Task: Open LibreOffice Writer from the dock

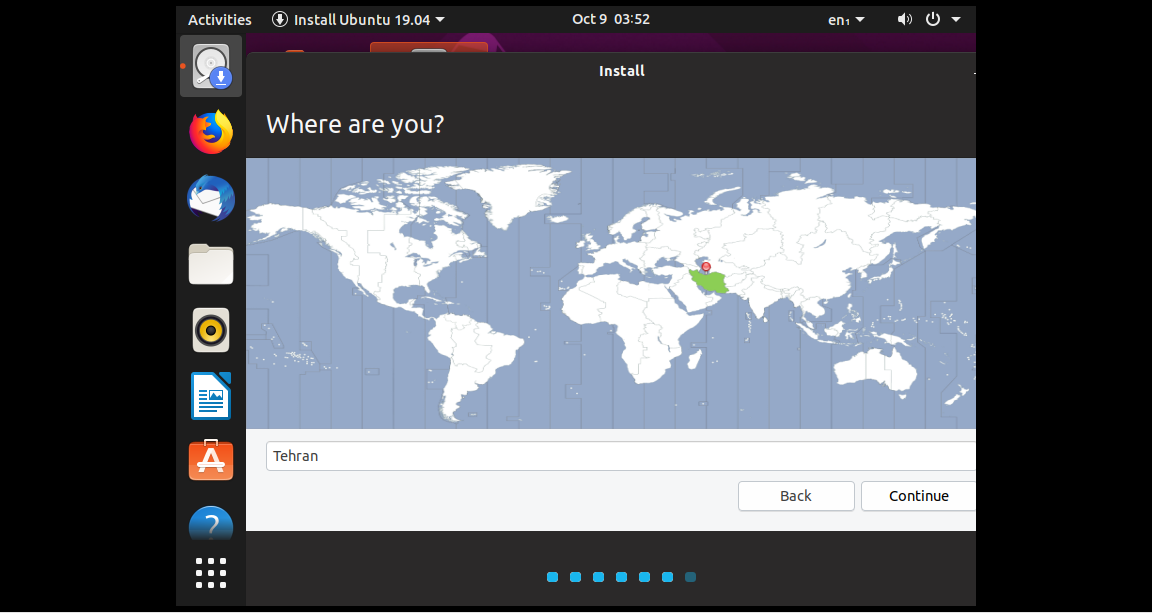Action: [211, 397]
